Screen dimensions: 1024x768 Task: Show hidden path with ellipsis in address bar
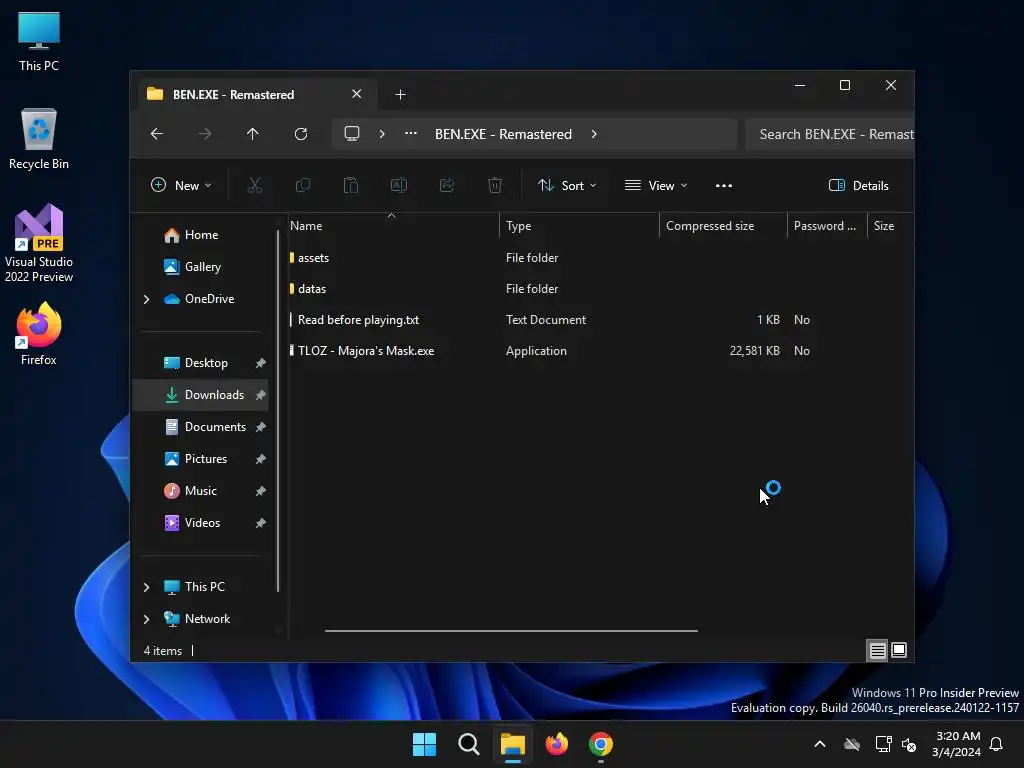click(411, 133)
